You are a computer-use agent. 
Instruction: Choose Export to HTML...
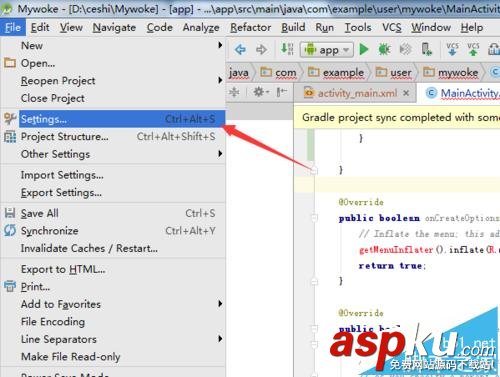pos(113,269)
